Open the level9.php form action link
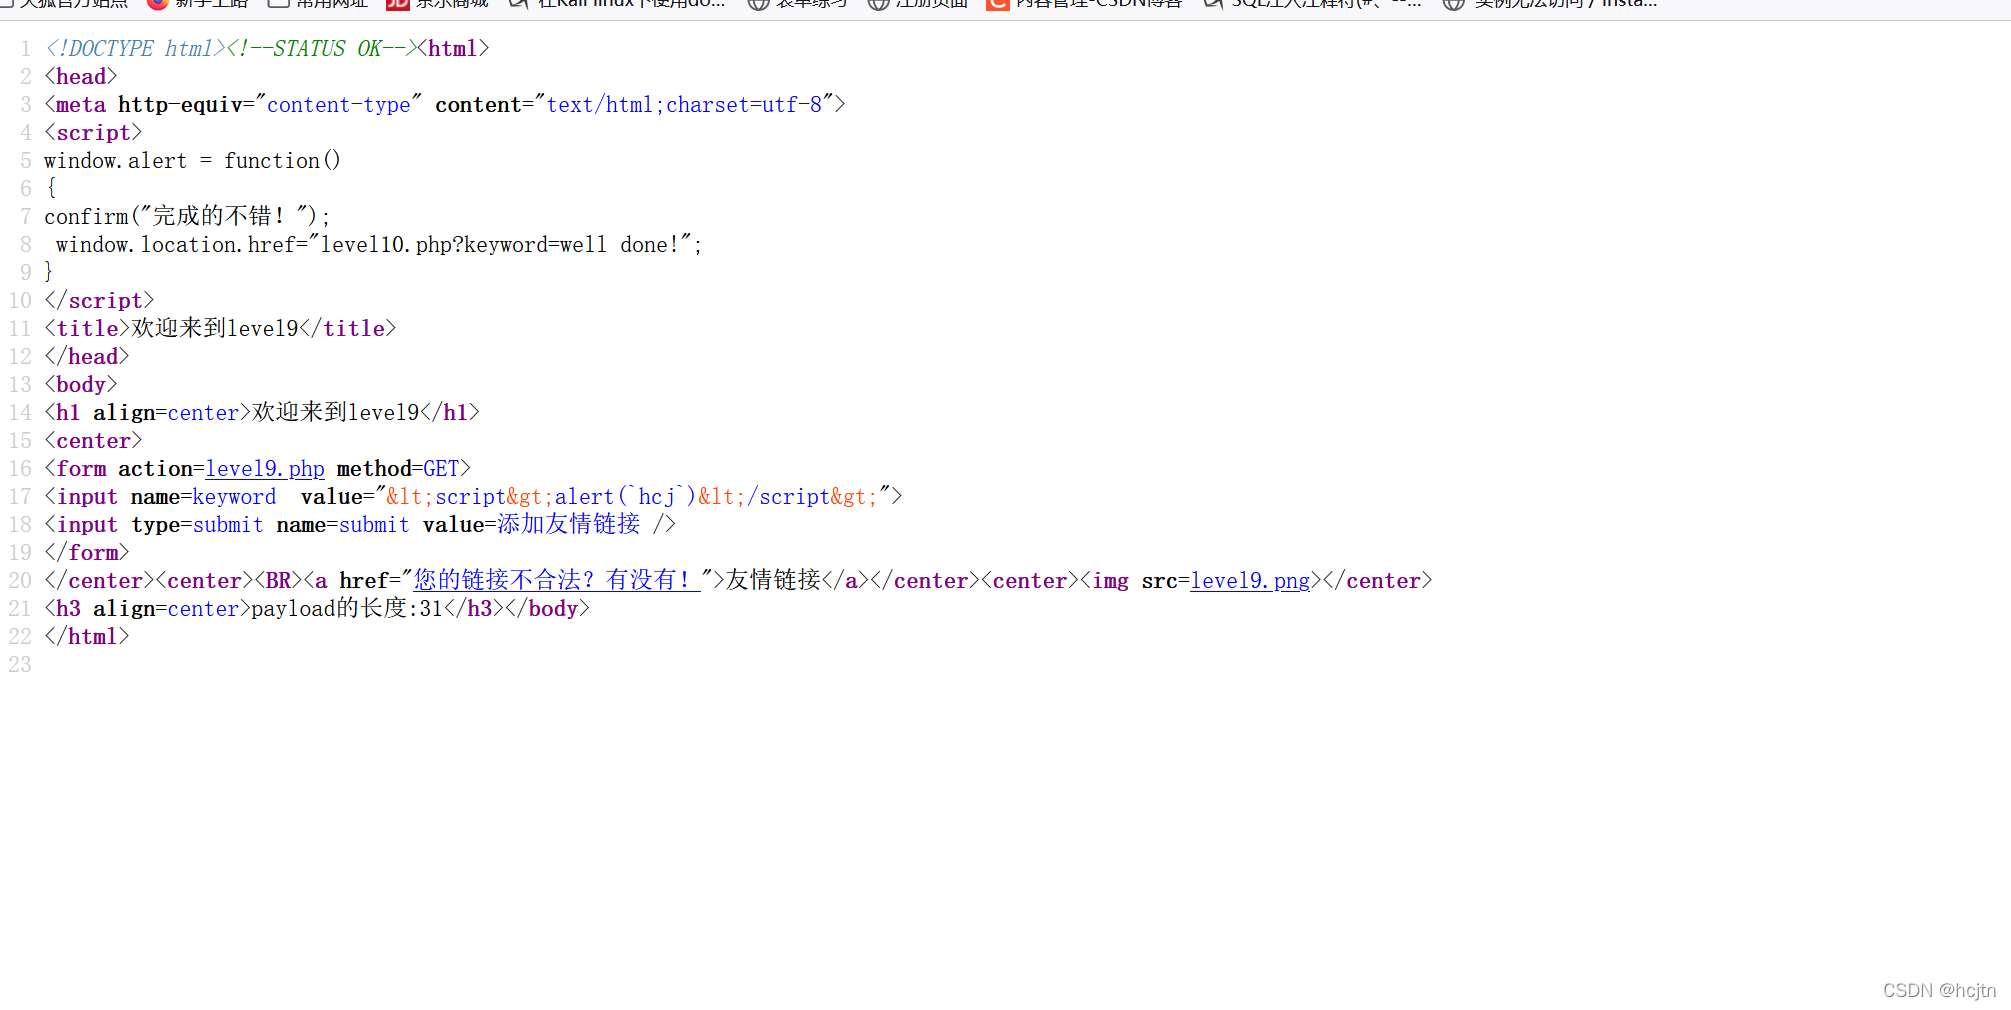 265,468
